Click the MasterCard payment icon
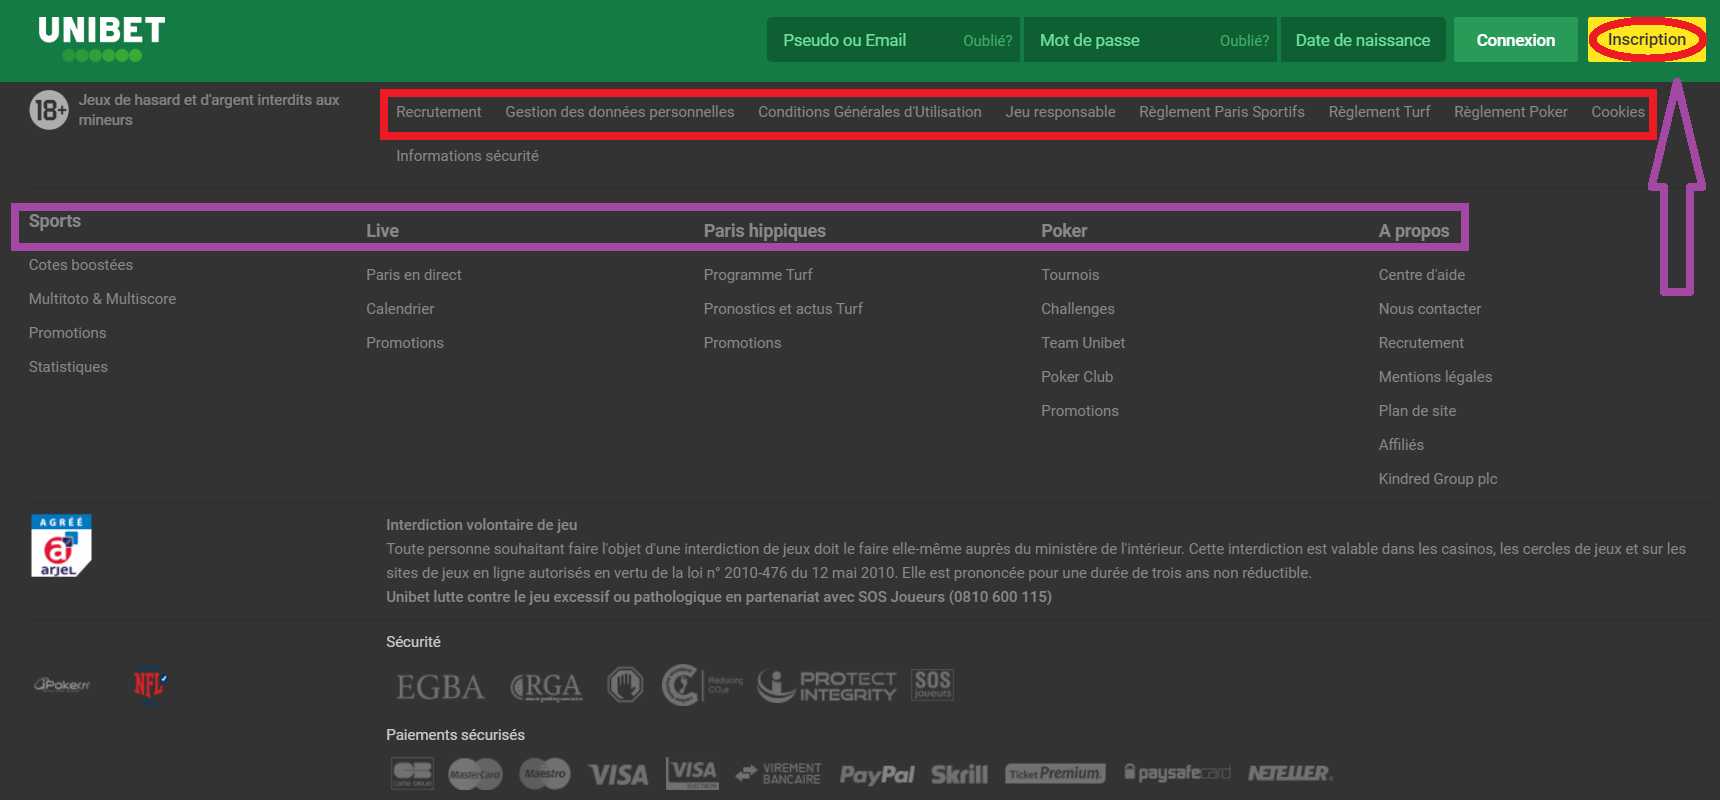1720x800 pixels. (x=475, y=774)
